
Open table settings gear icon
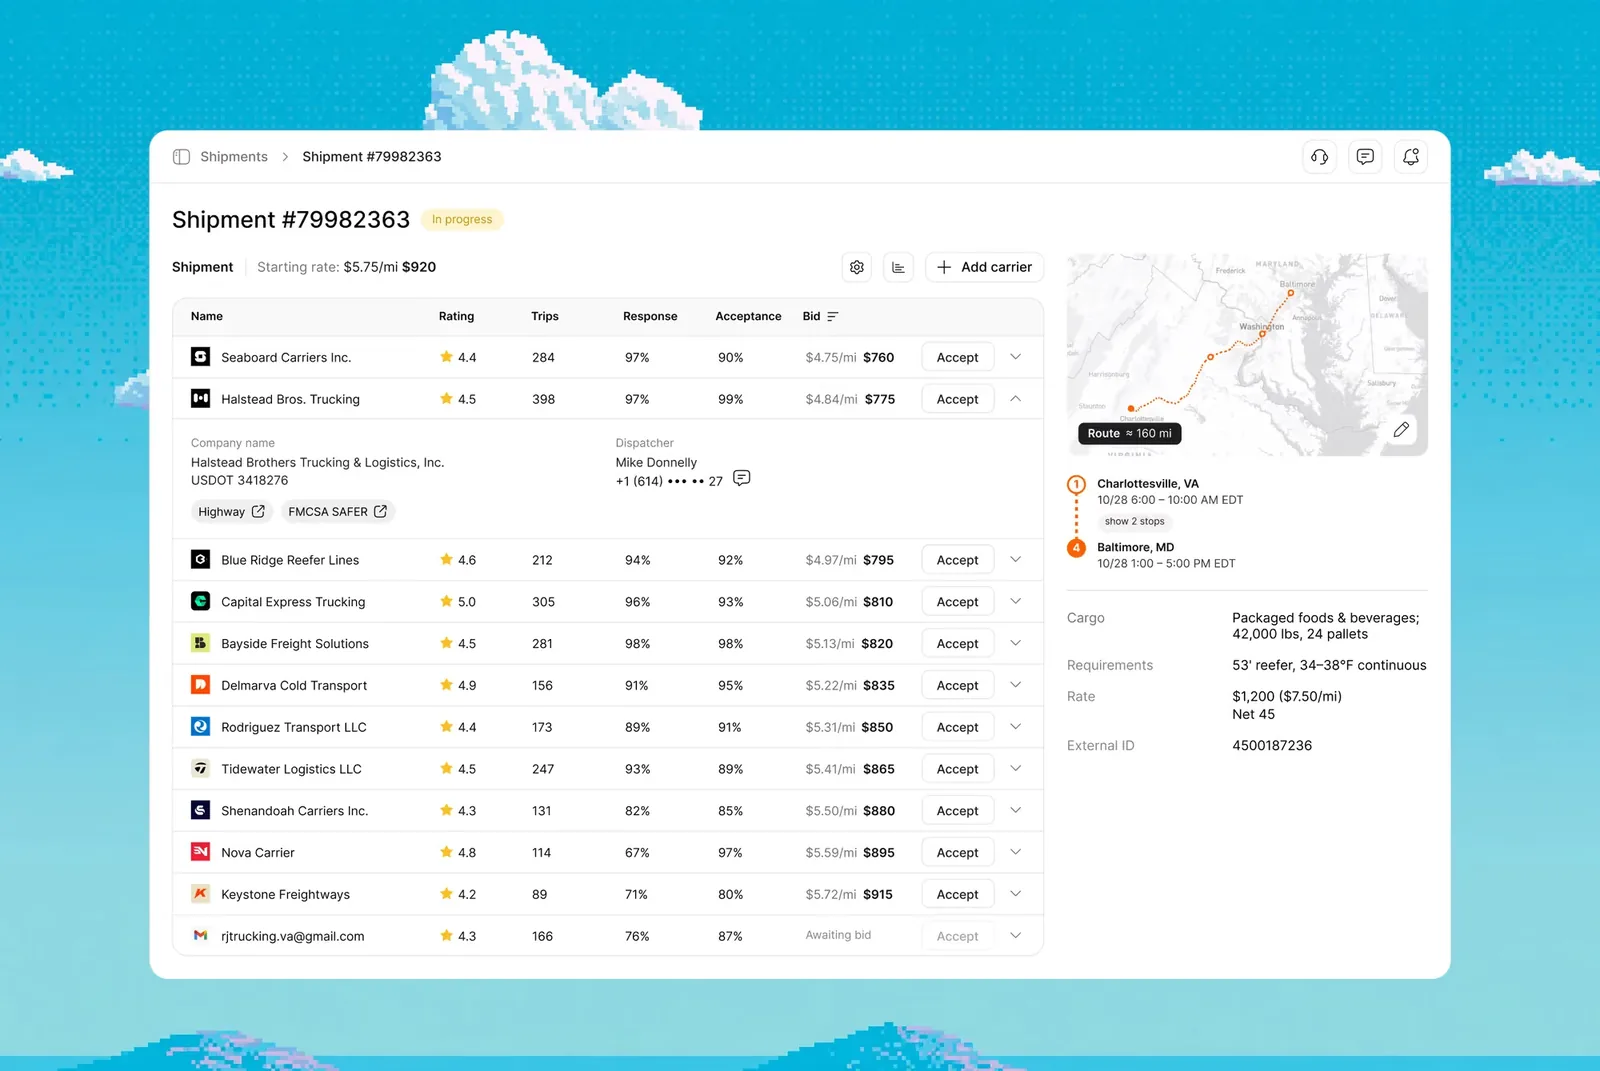point(857,267)
